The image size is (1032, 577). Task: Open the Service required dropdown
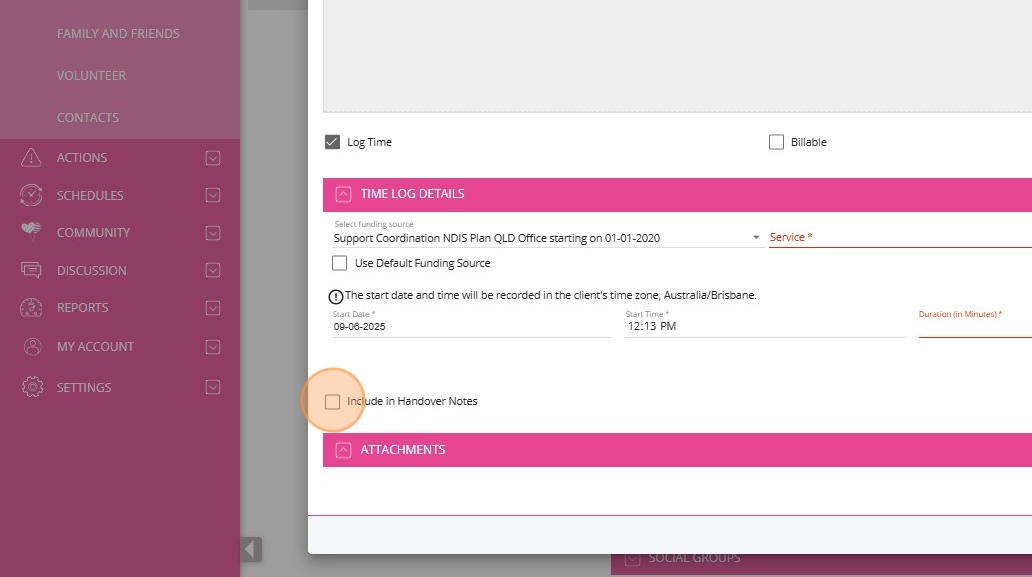pos(900,238)
